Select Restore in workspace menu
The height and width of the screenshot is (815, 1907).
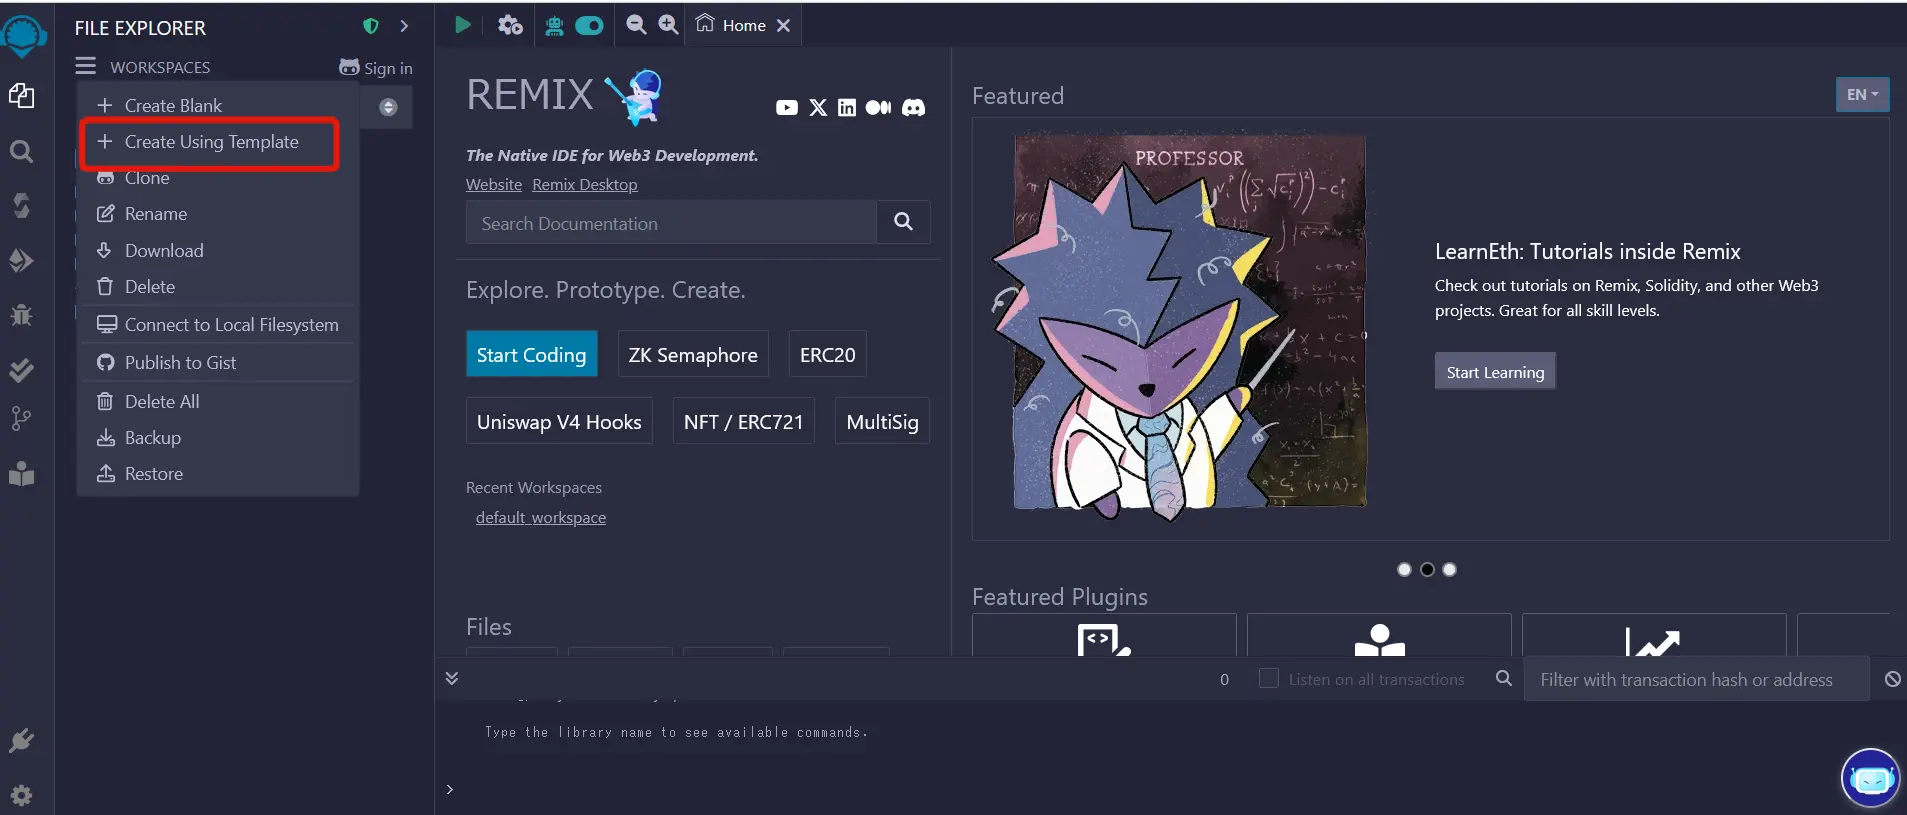[x=140, y=474]
